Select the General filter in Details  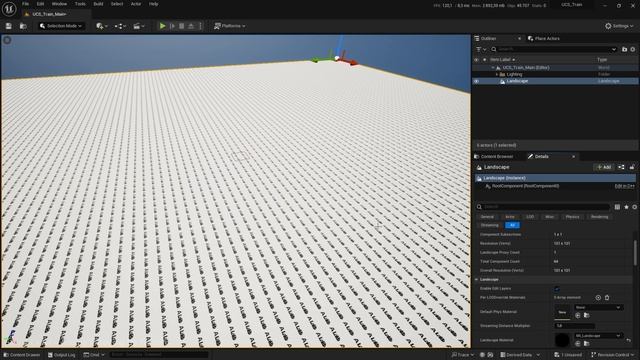tap(487, 217)
